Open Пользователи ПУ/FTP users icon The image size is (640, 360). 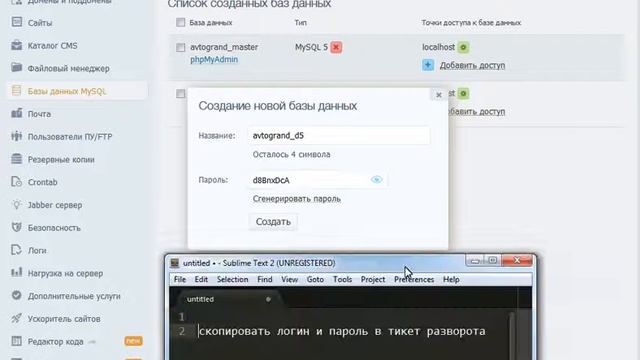pos(17,136)
